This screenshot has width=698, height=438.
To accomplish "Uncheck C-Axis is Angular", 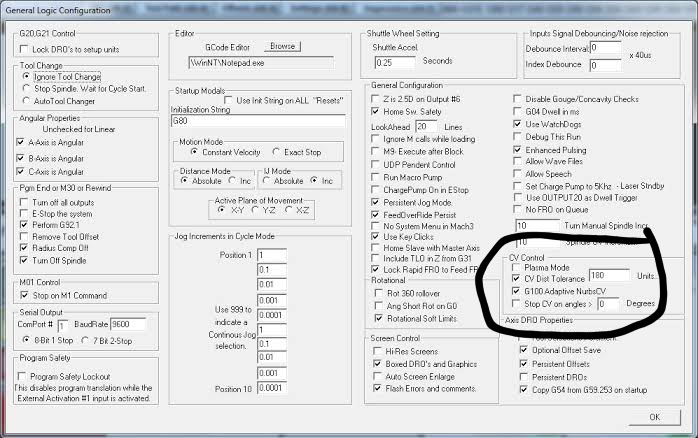I will (20, 171).
